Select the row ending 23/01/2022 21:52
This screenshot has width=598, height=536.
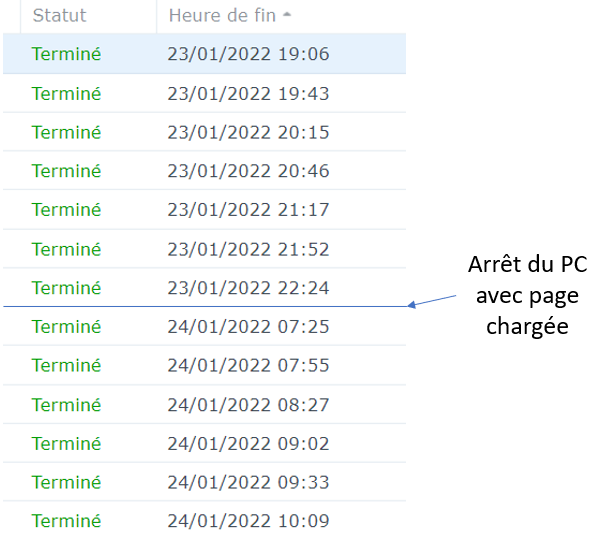[204, 249]
